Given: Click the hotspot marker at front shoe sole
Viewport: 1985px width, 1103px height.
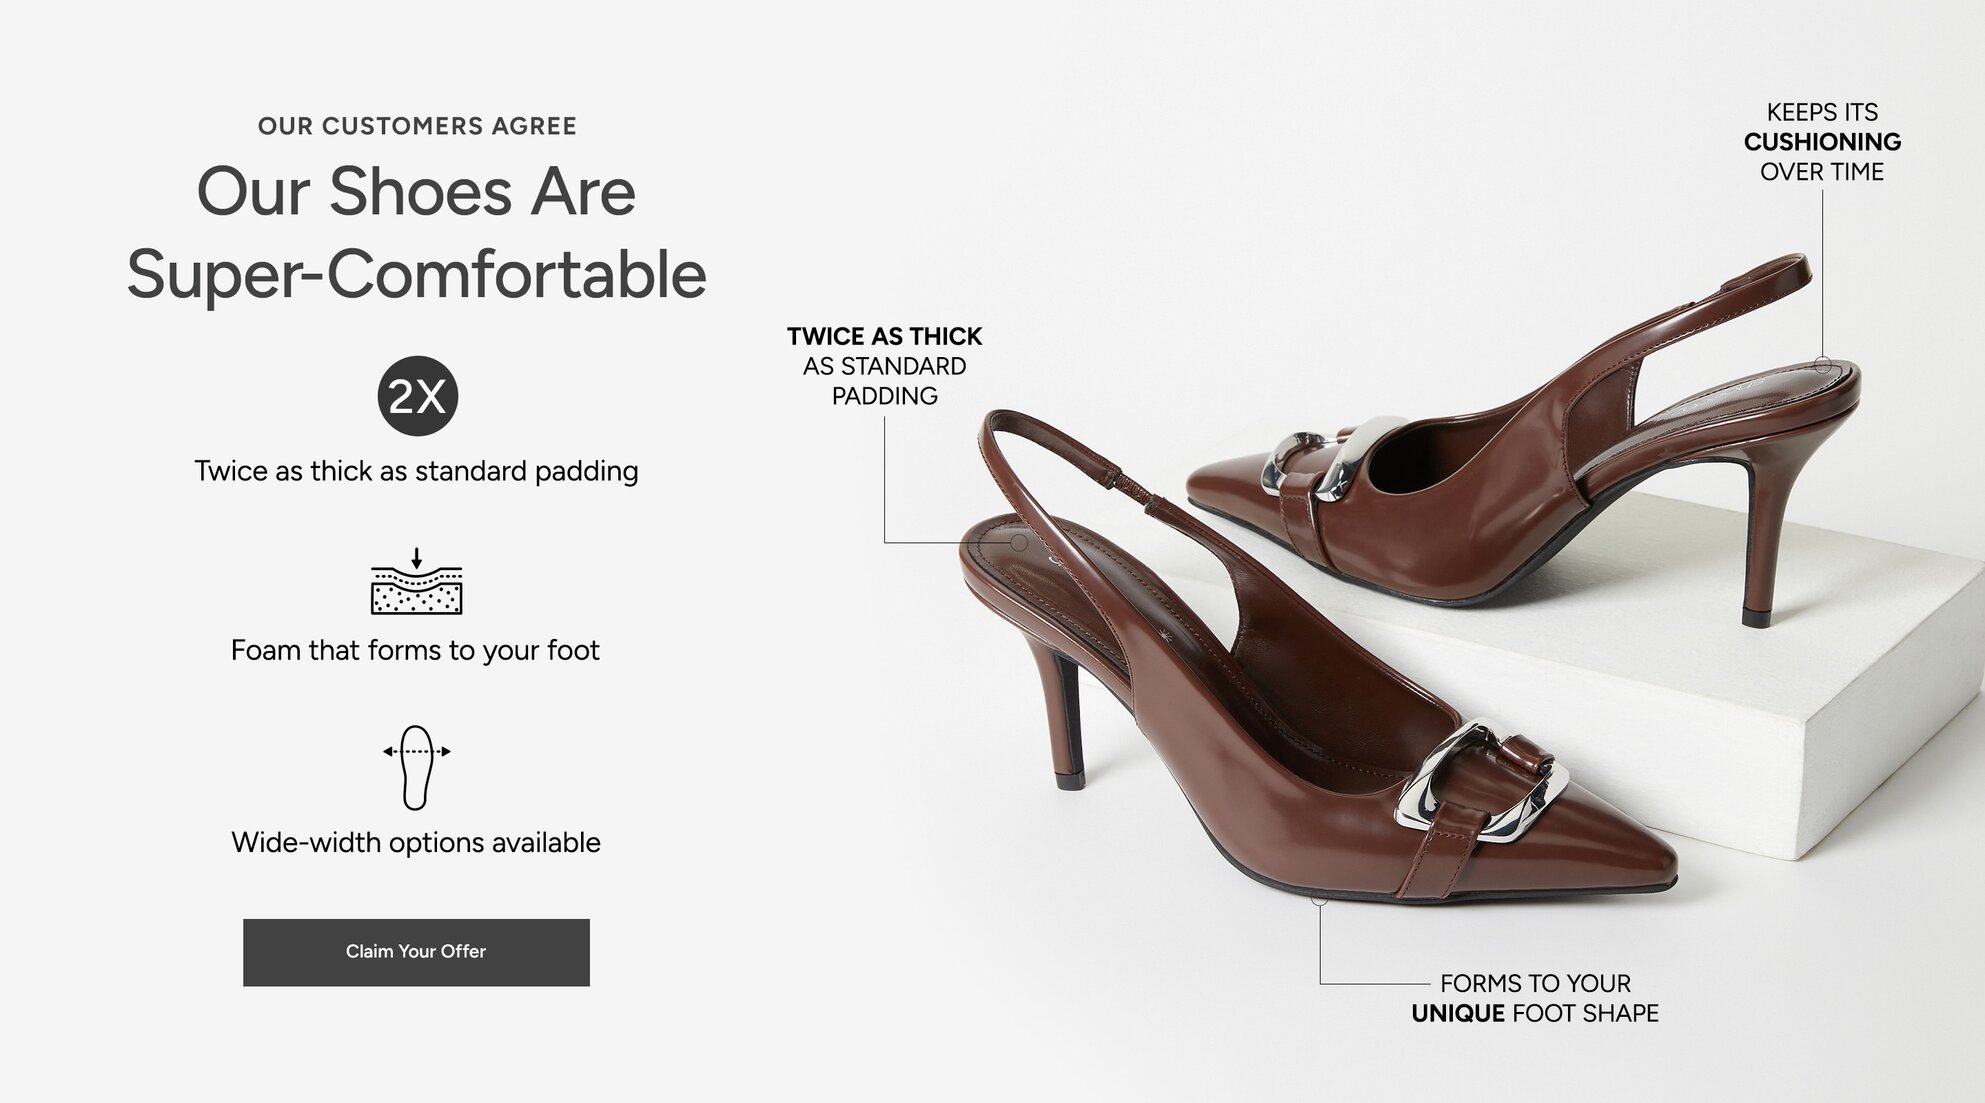Looking at the screenshot, I should 1320,898.
